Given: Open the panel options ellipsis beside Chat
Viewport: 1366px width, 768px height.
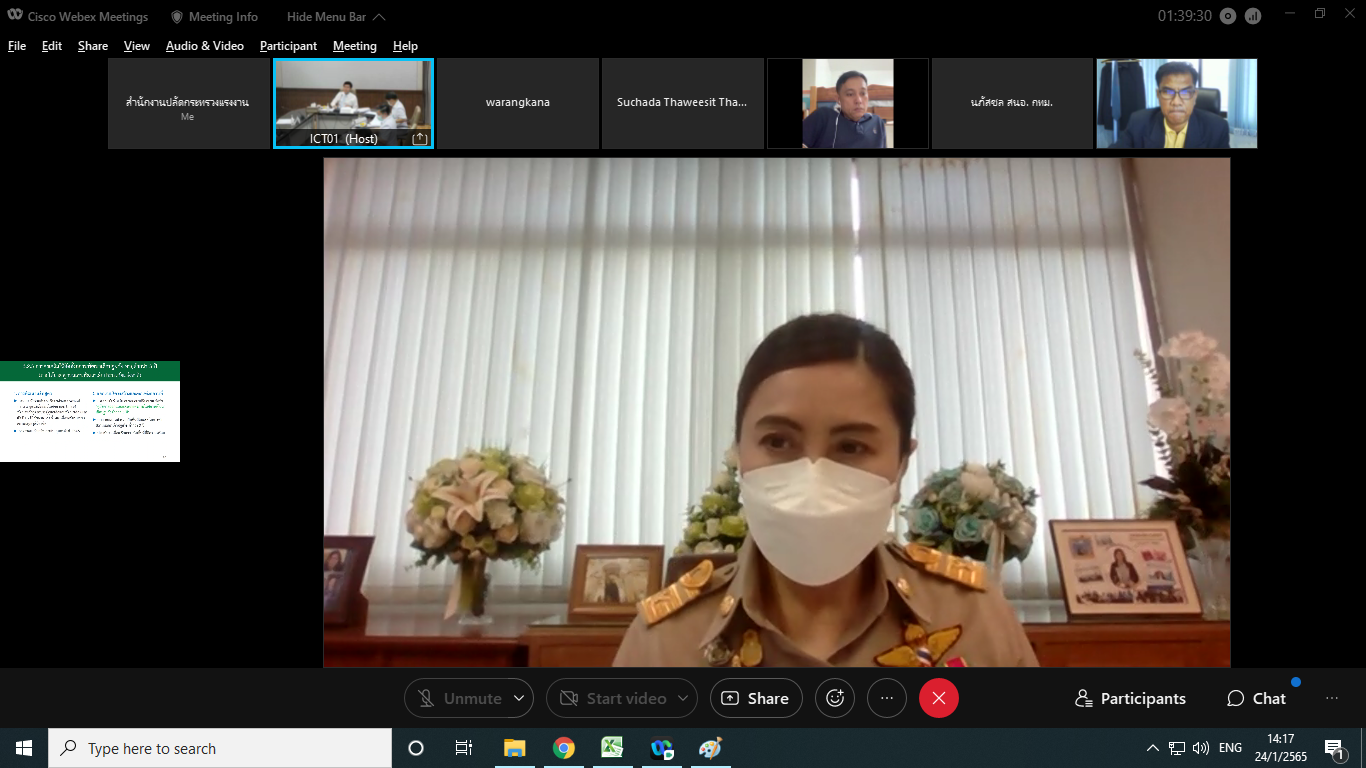Looking at the screenshot, I should click(x=1331, y=698).
